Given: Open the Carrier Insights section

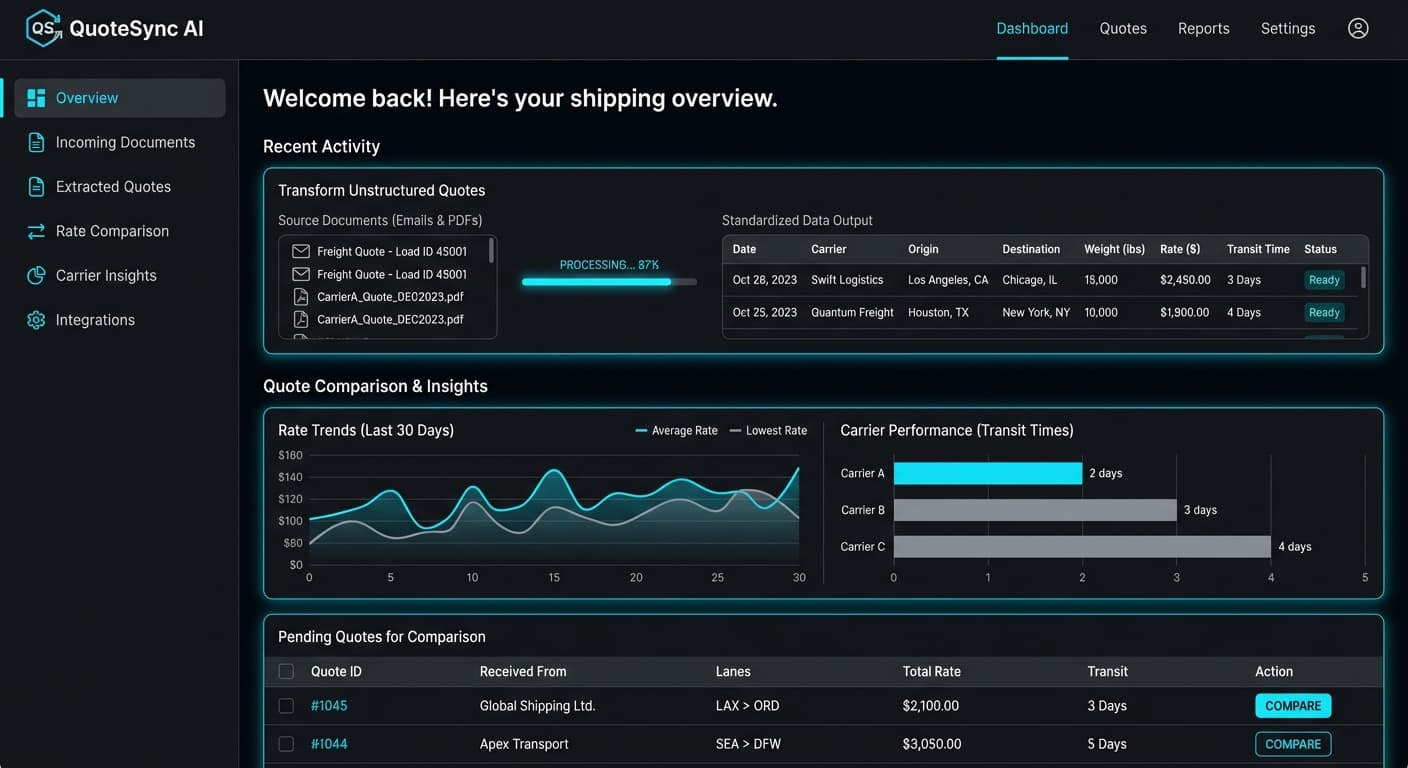Looking at the screenshot, I should pyautogui.click(x=37, y=275).
